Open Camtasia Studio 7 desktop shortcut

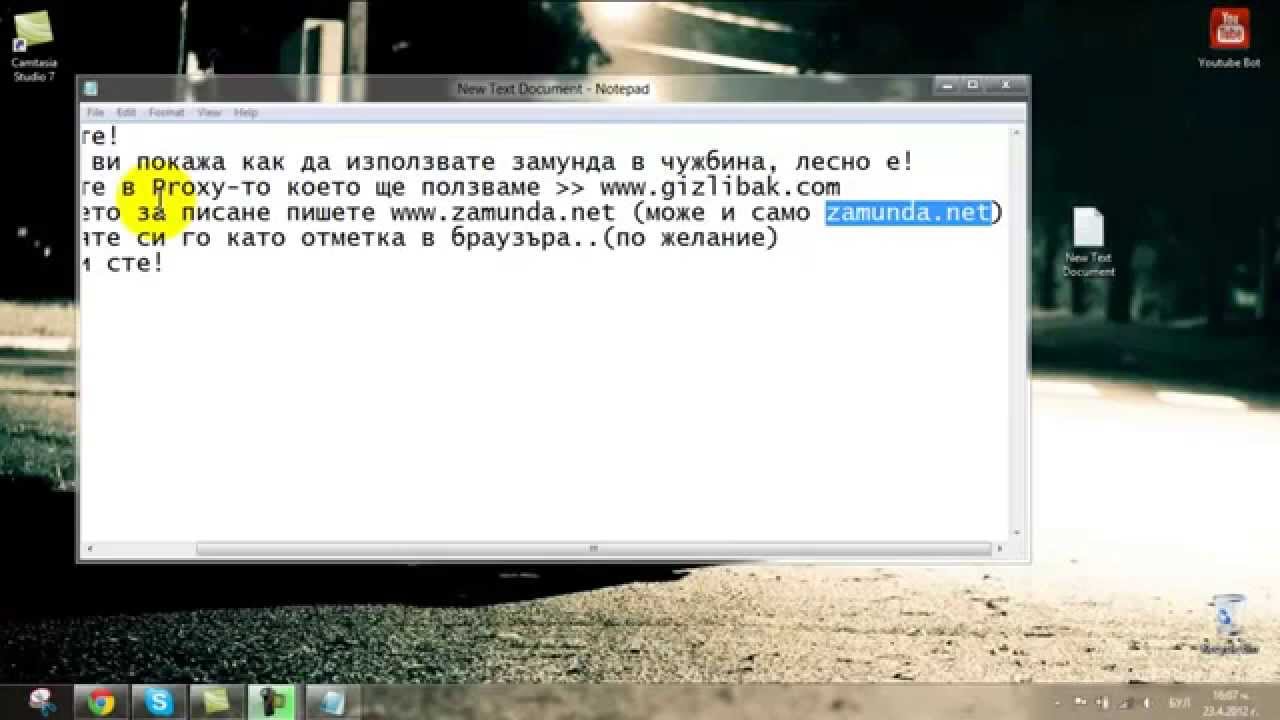click(33, 47)
